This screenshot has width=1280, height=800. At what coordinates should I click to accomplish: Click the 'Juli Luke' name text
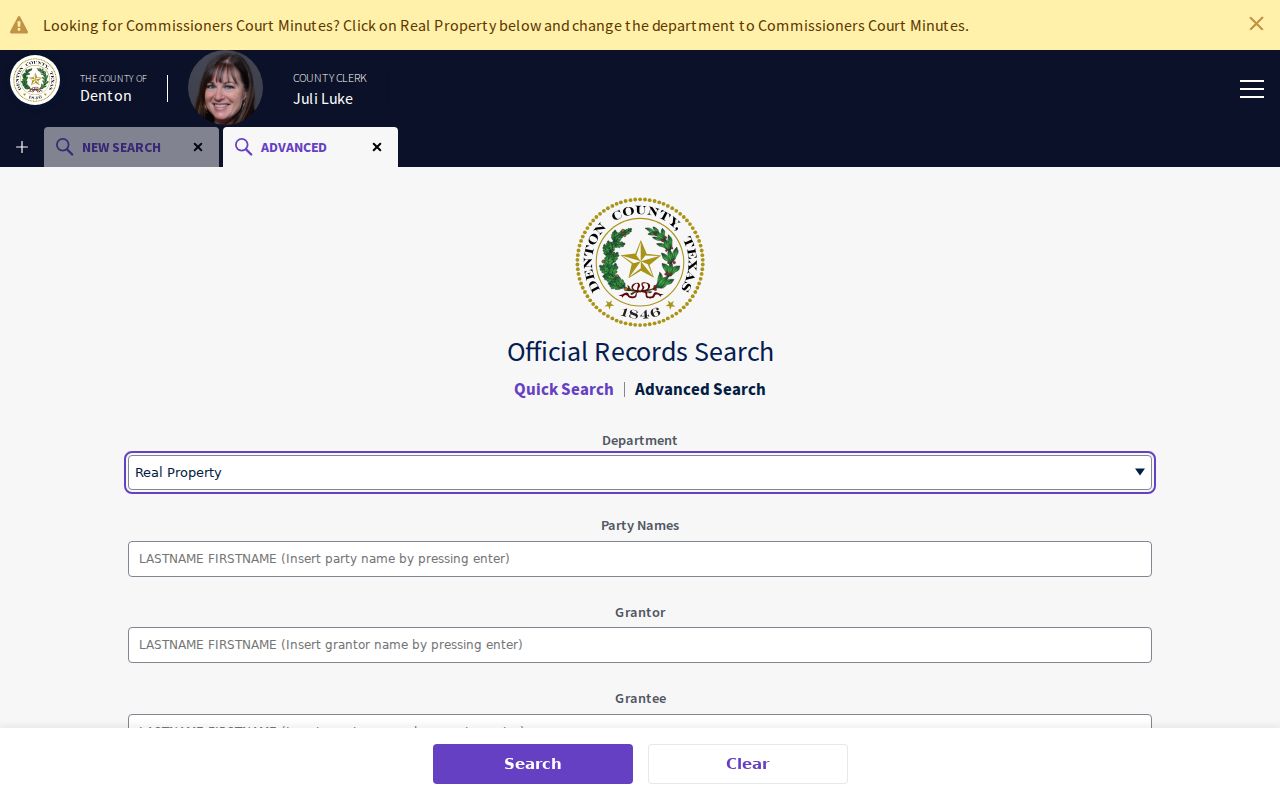tap(323, 98)
